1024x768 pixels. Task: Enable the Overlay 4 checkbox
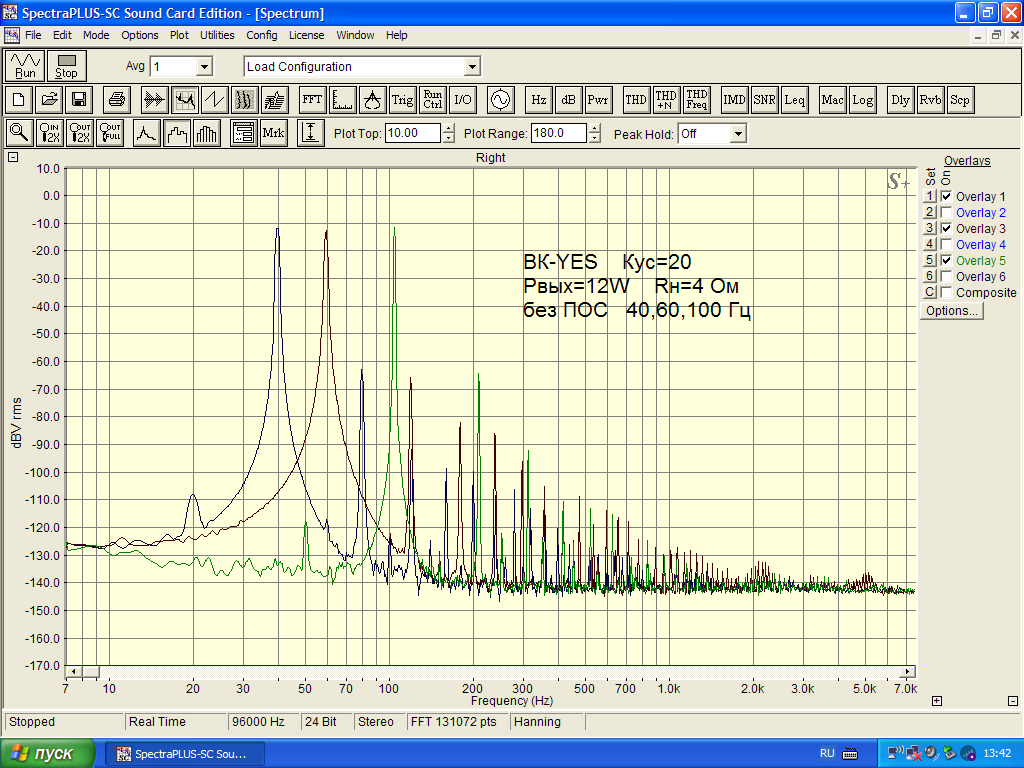pyautogui.click(x=946, y=244)
